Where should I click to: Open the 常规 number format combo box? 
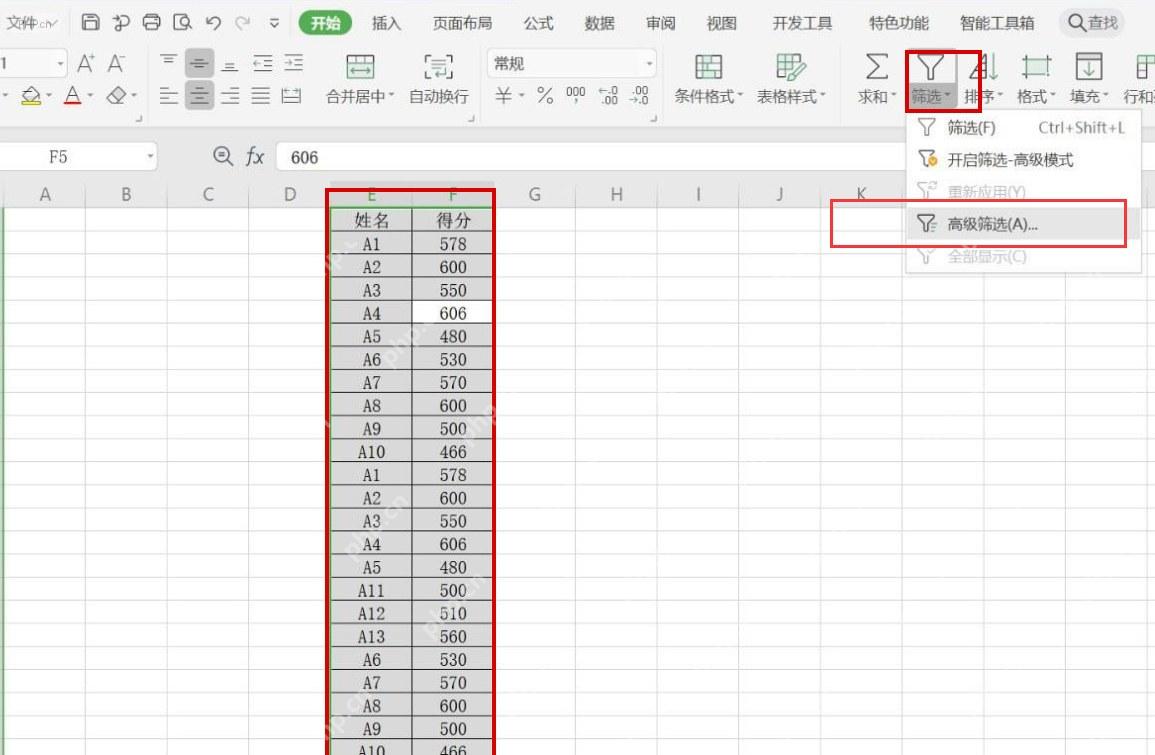(x=572, y=64)
